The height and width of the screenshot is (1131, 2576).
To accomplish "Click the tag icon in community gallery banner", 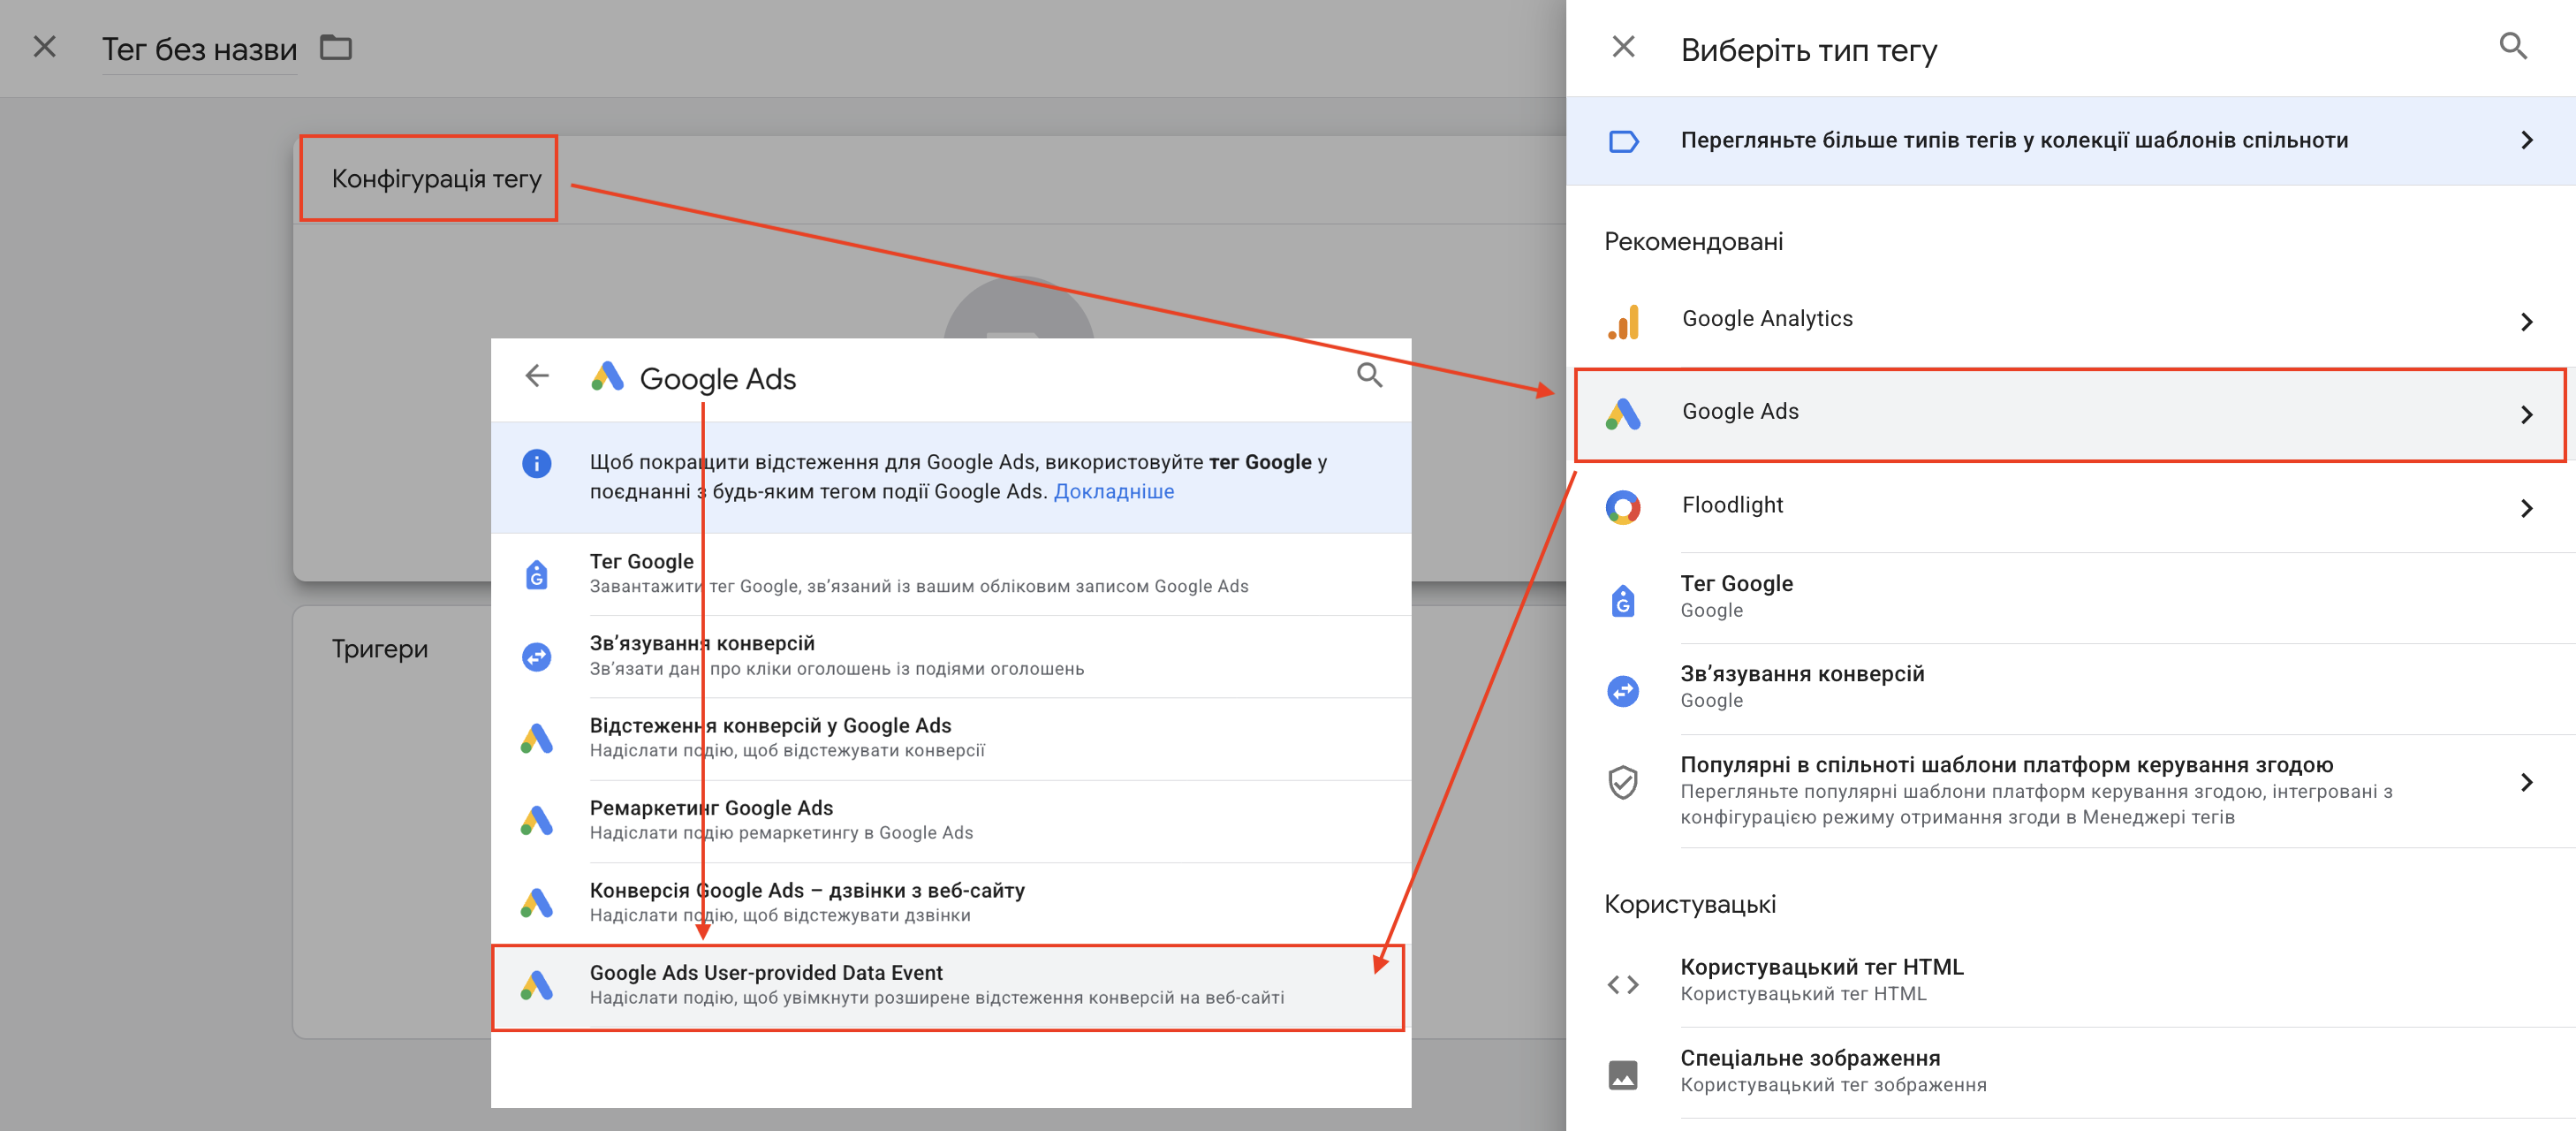I will pyautogui.click(x=1623, y=141).
